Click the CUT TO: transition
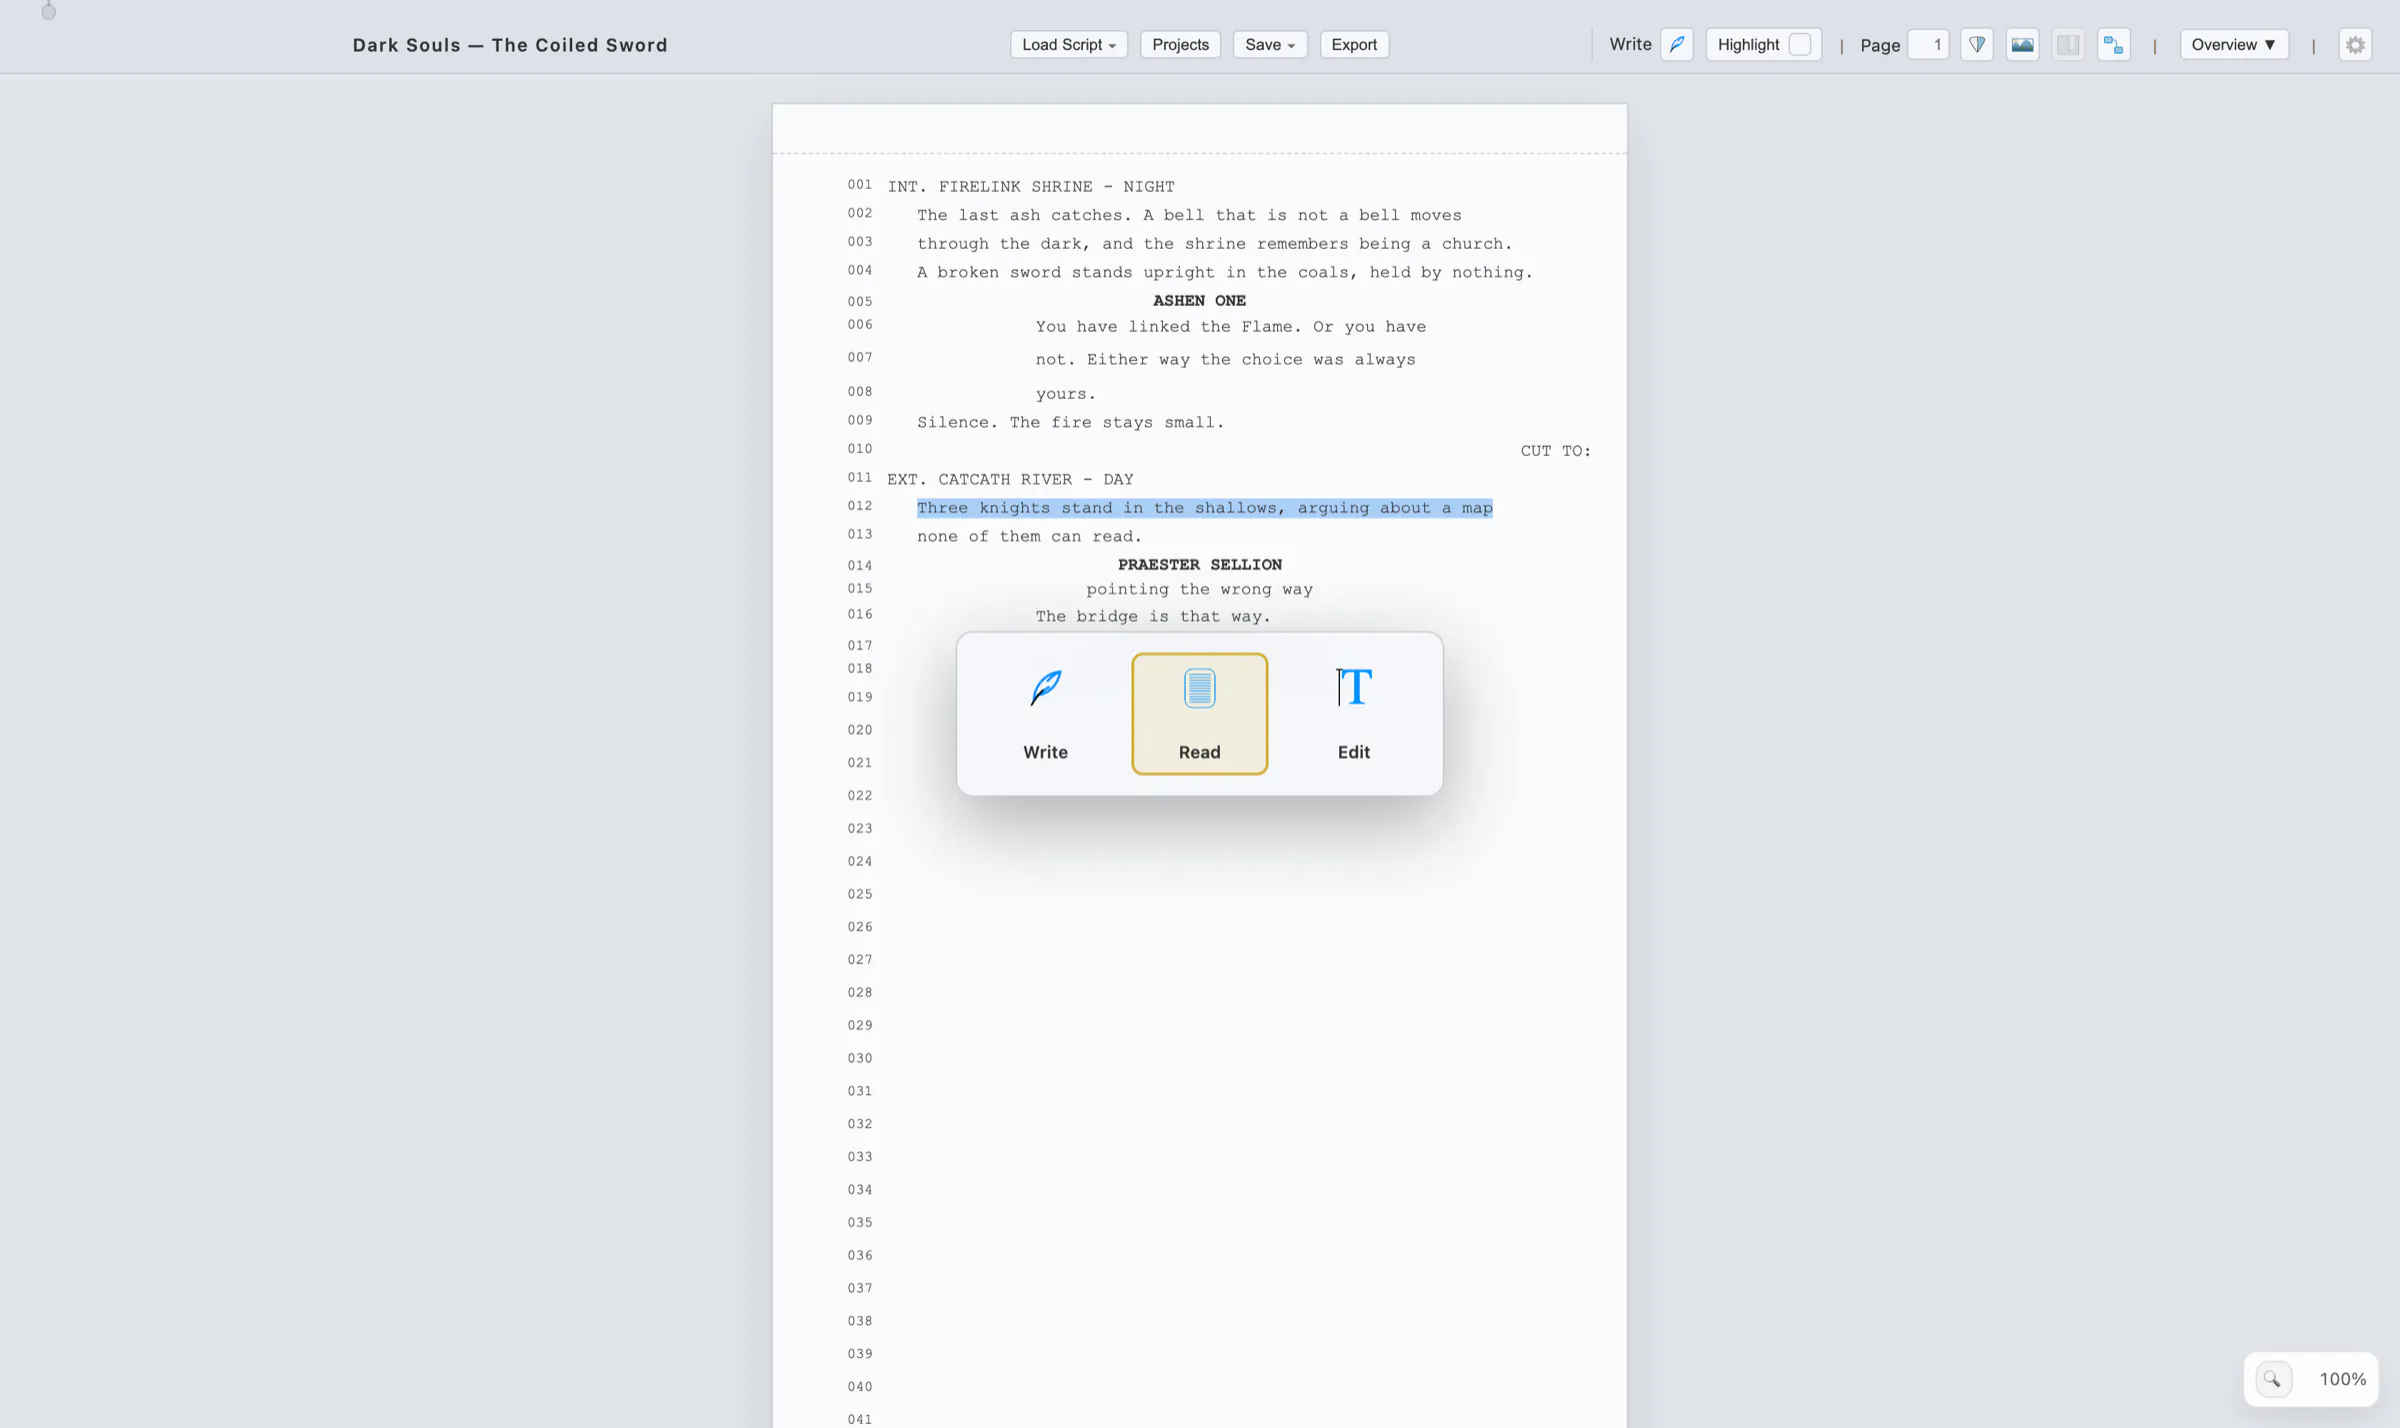 [1555, 451]
